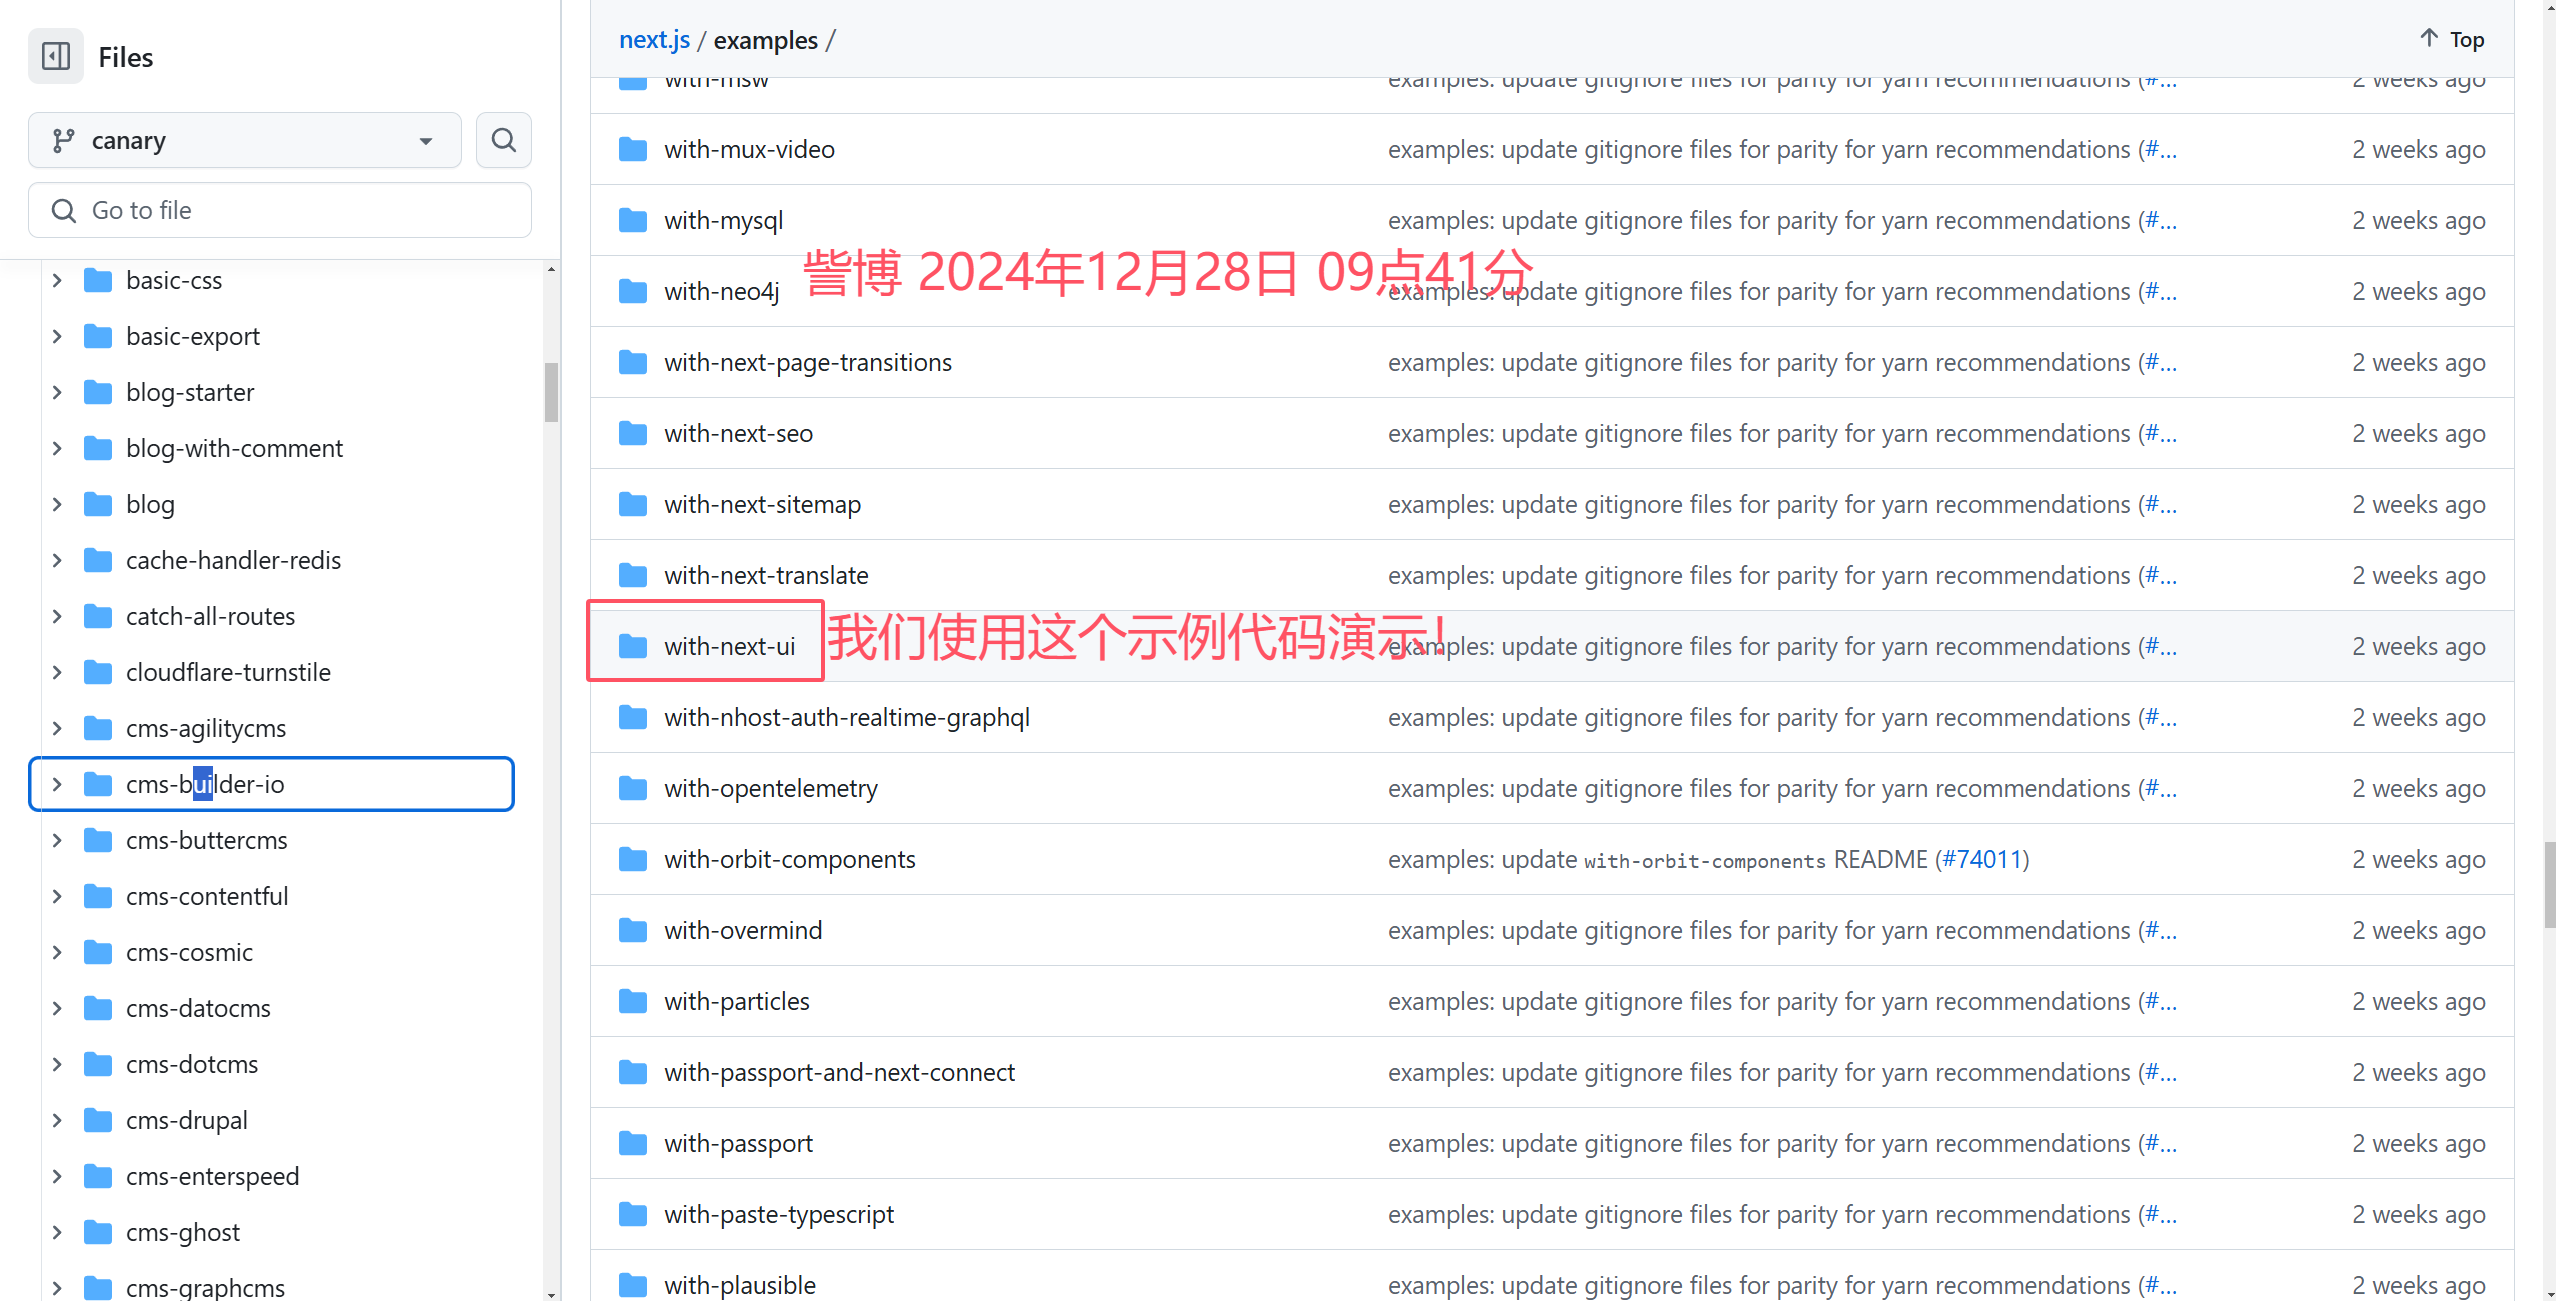Screen dimensions: 2556x1301
Task: Open the with-opentelemetry folder
Action: 771,789
